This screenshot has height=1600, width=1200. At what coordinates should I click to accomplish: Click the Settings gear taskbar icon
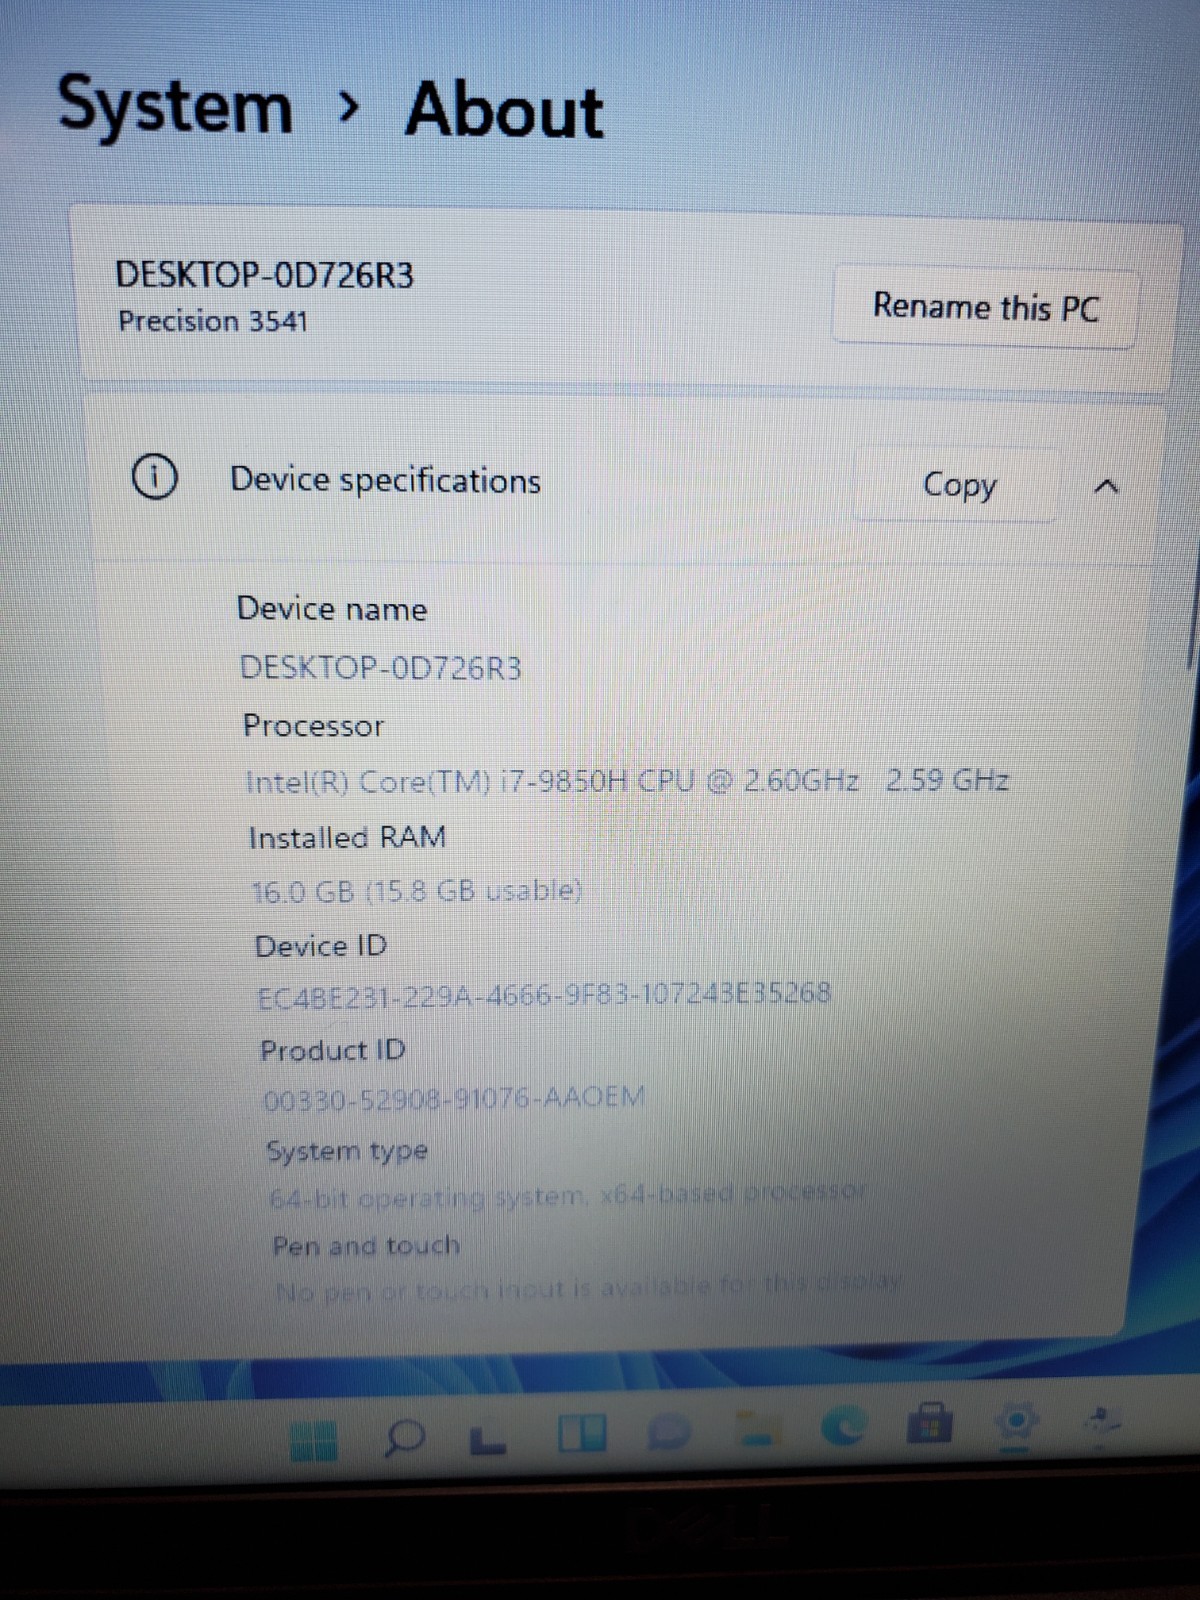coord(1017,1421)
